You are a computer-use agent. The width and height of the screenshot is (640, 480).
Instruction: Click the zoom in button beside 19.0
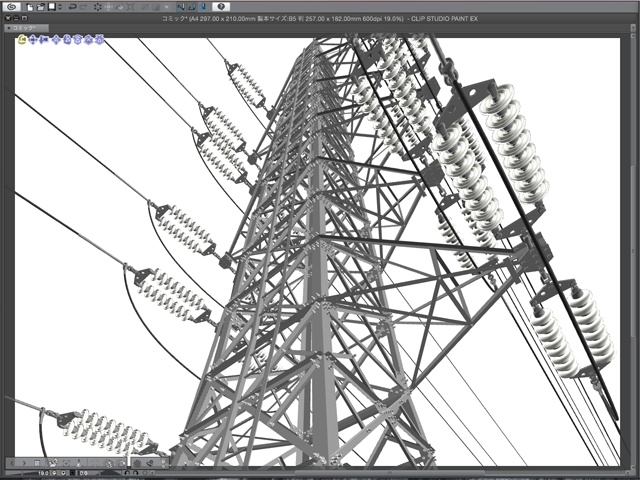[x=63, y=473]
